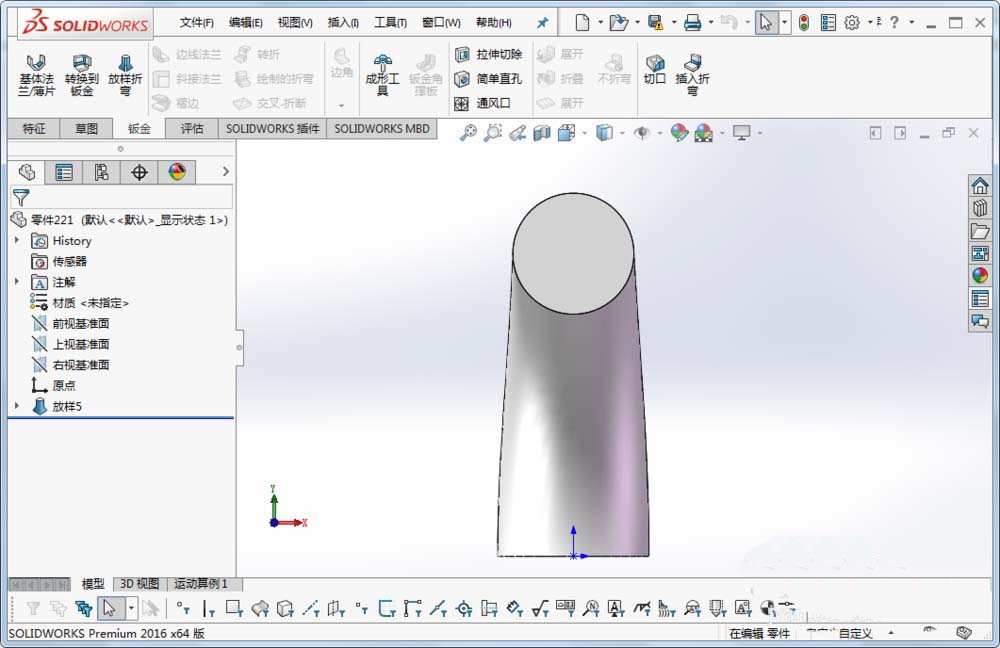
Task: Open the PropertyManager tab icon
Action: click(64, 172)
